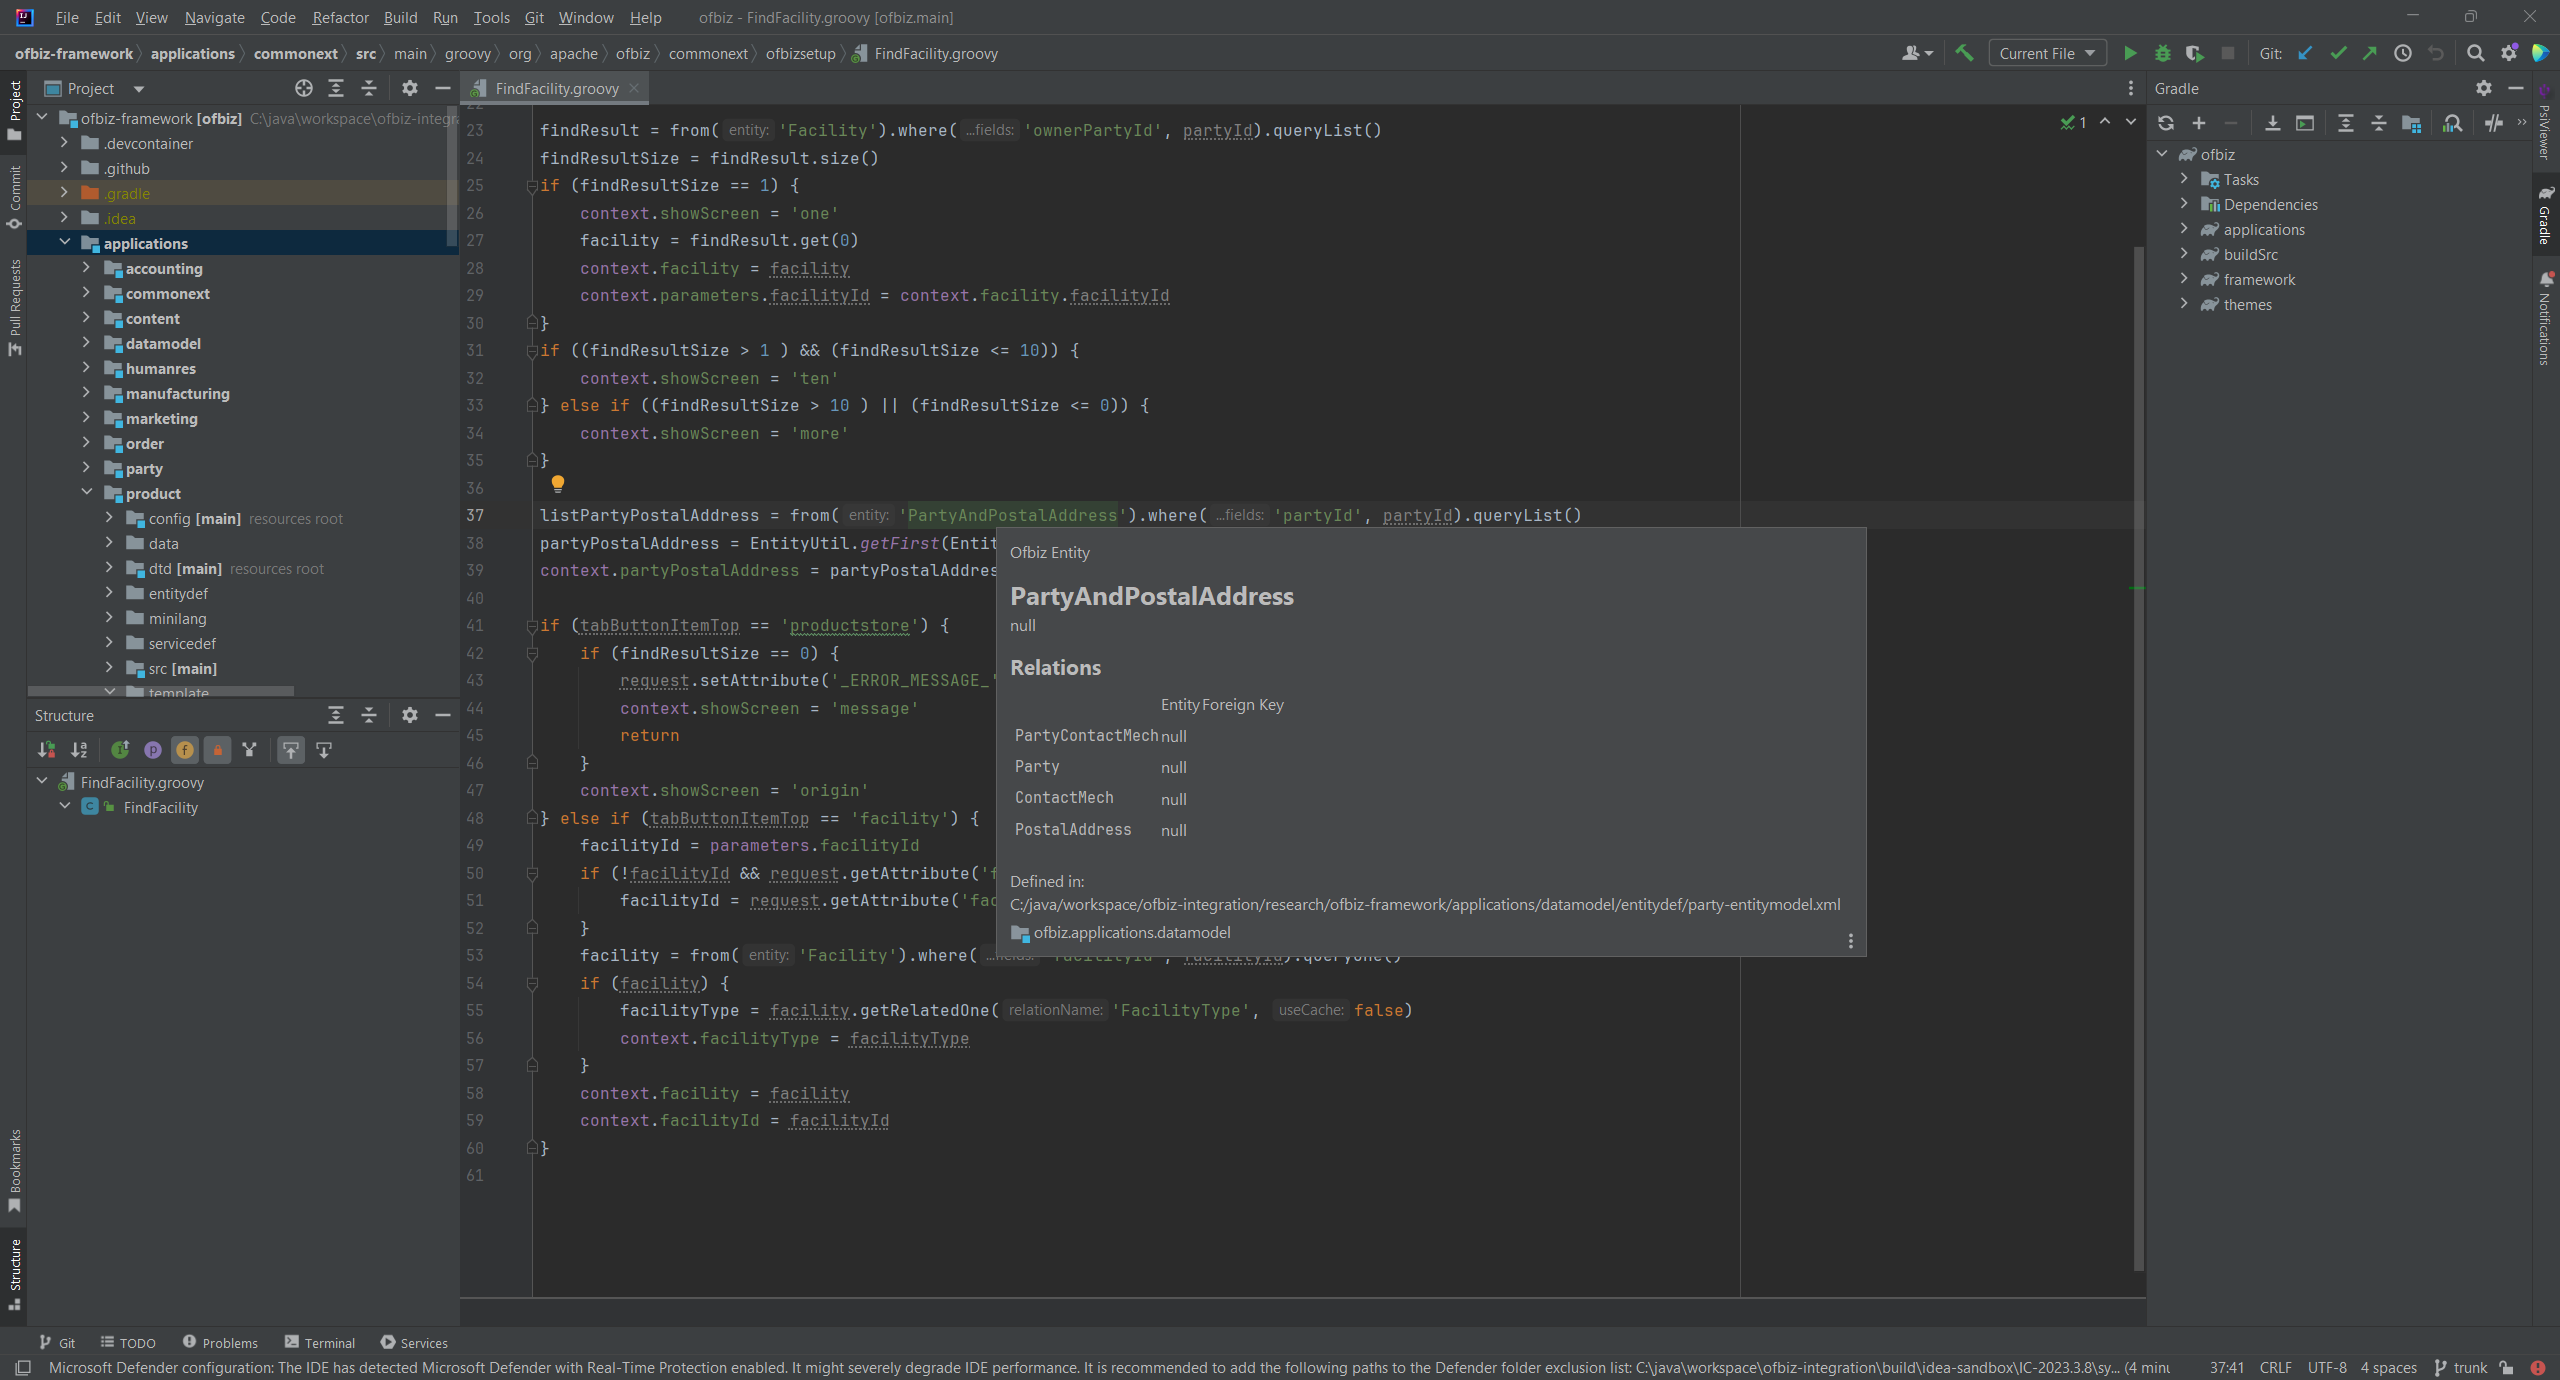Click commonext breadcrumb in navigation bar

point(295,54)
